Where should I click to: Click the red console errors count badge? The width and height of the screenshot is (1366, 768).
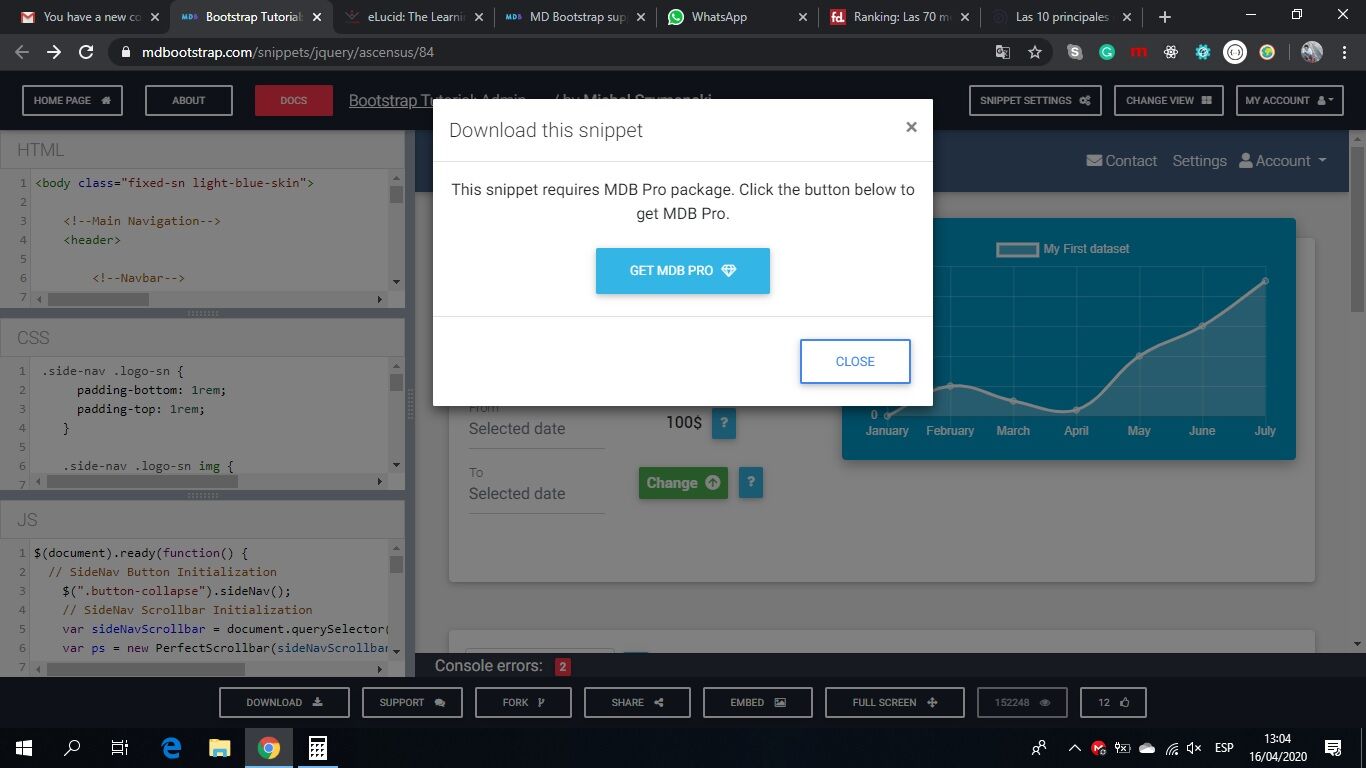tap(563, 667)
